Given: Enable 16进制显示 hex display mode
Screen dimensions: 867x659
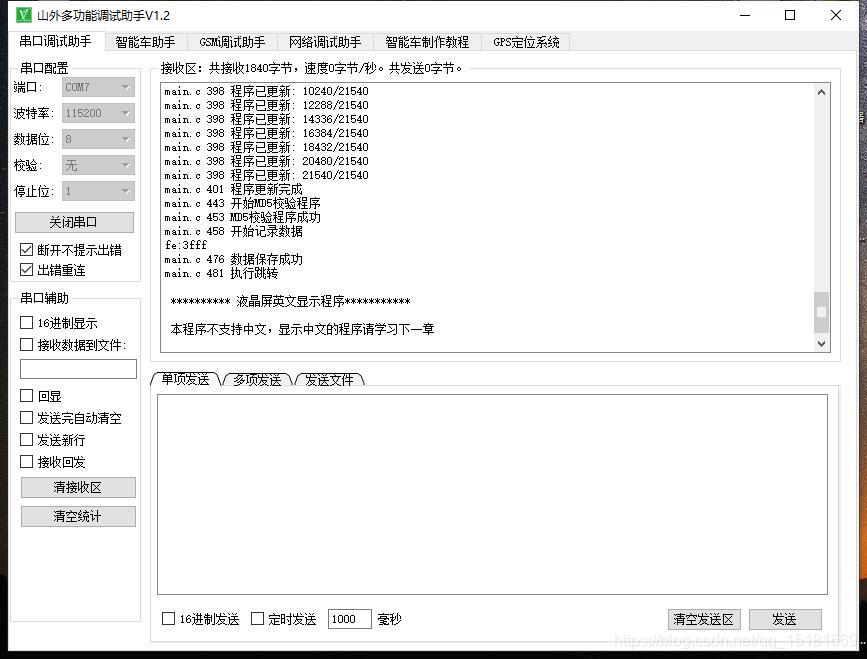Looking at the screenshot, I should point(25,324).
